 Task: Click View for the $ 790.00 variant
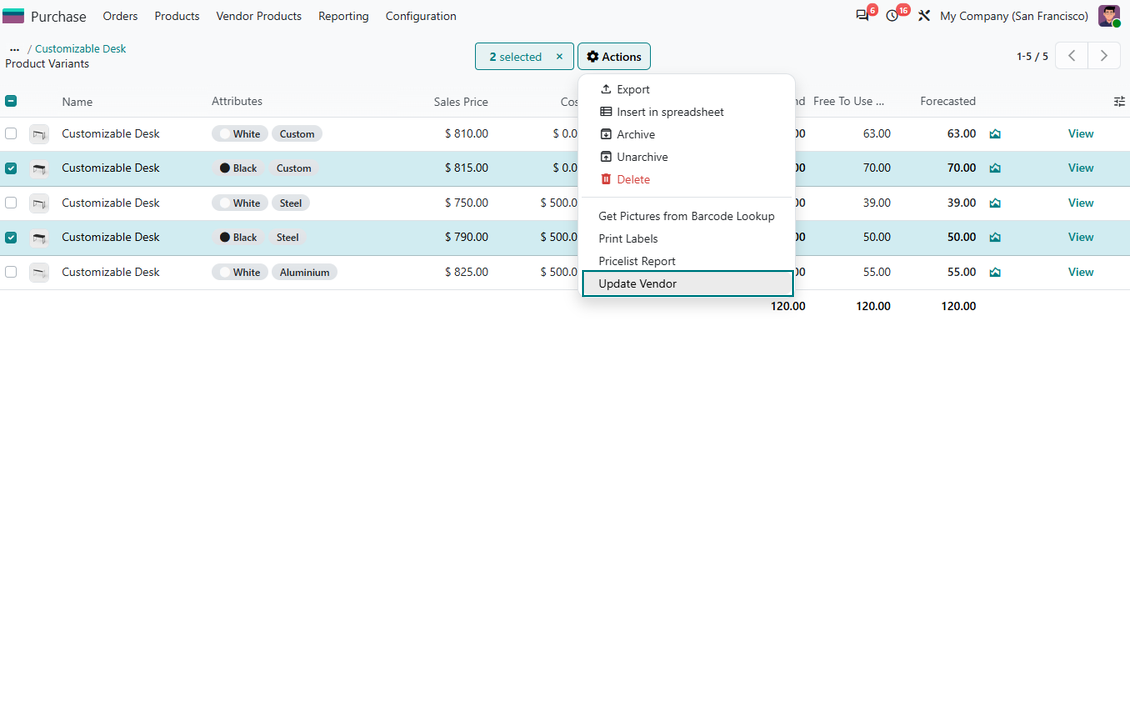1080,237
